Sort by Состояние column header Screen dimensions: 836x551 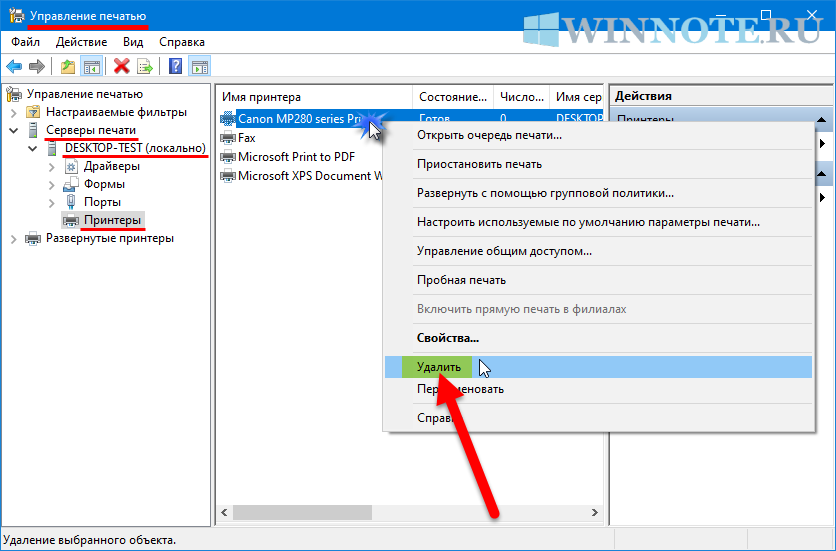click(453, 97)
